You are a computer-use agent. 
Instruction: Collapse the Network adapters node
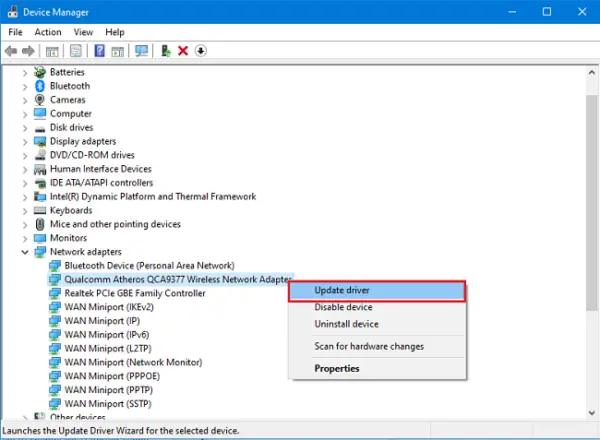pos(25,252)
